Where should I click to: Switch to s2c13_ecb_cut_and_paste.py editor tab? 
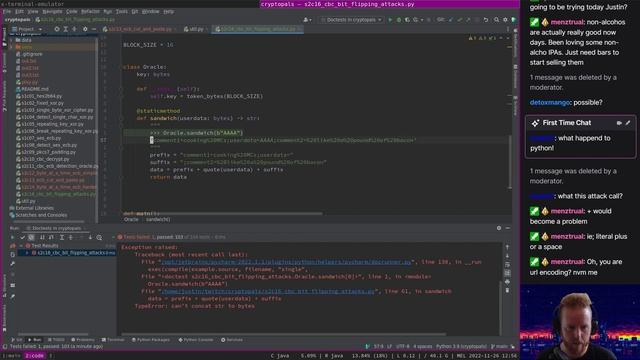click(139, 29)
